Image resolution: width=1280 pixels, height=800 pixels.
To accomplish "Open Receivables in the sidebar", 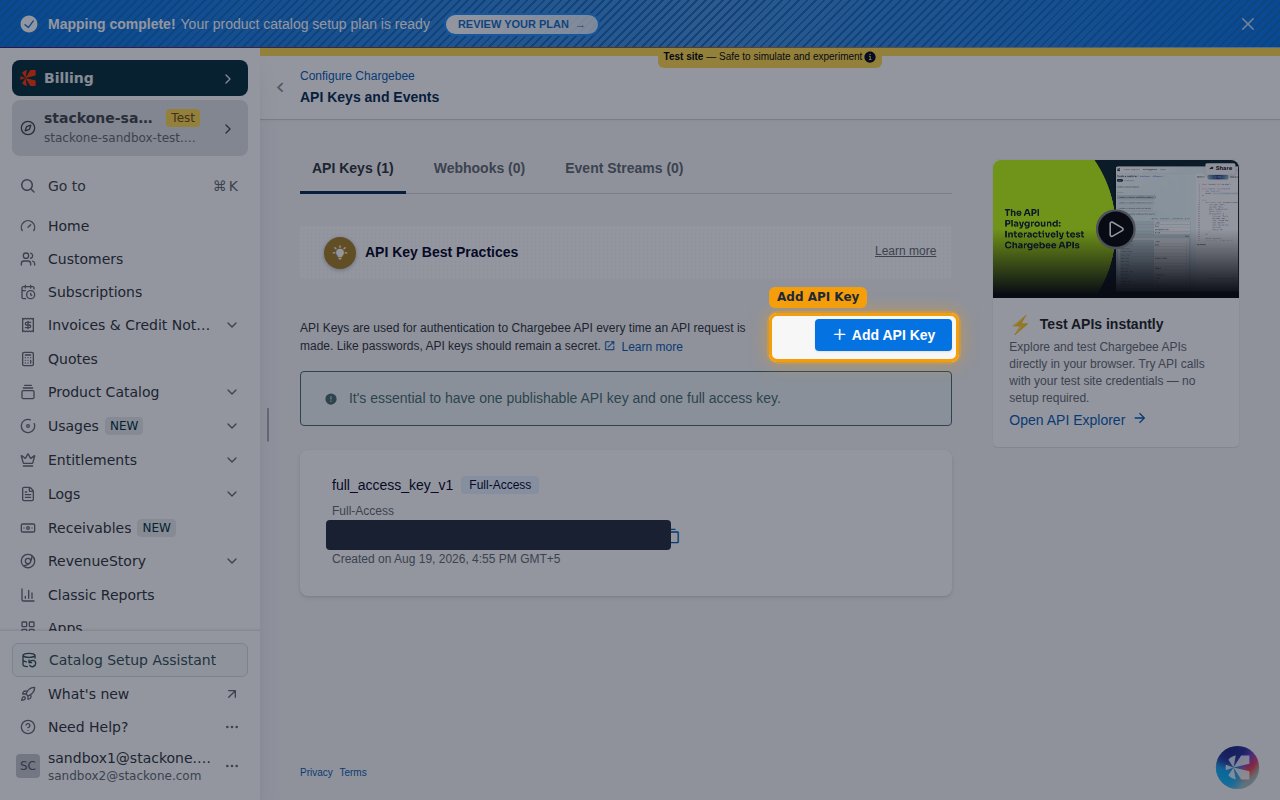I will pos(89,528).
